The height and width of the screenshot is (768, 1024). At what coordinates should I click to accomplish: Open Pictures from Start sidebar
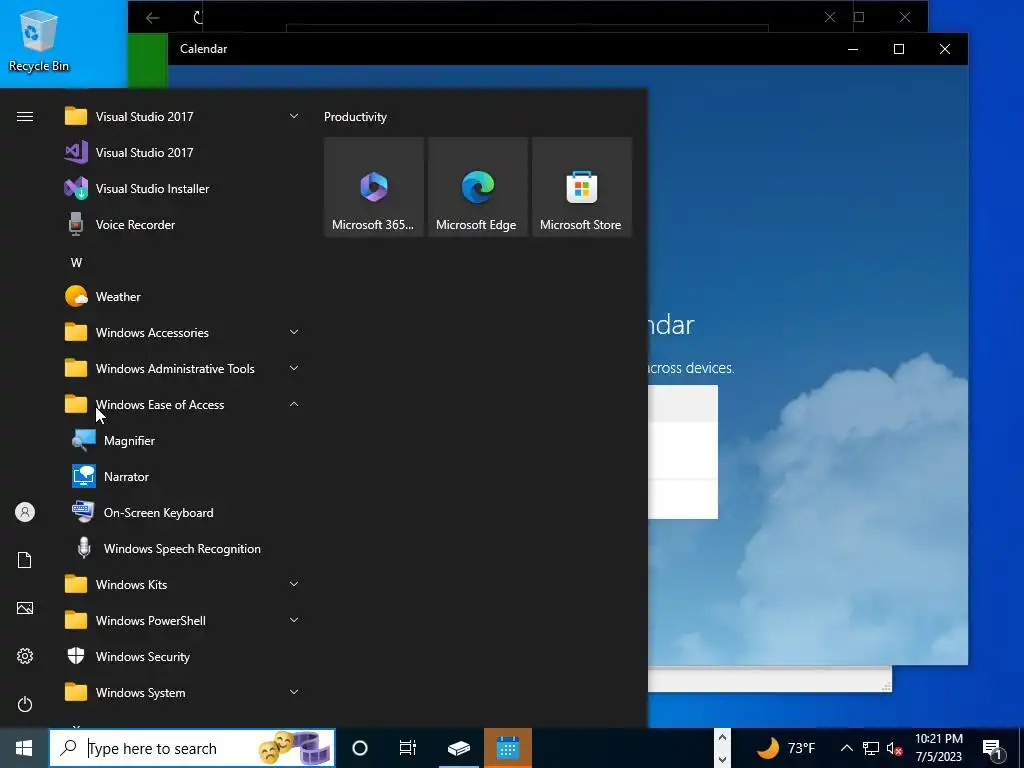click(x=25, y=608)
